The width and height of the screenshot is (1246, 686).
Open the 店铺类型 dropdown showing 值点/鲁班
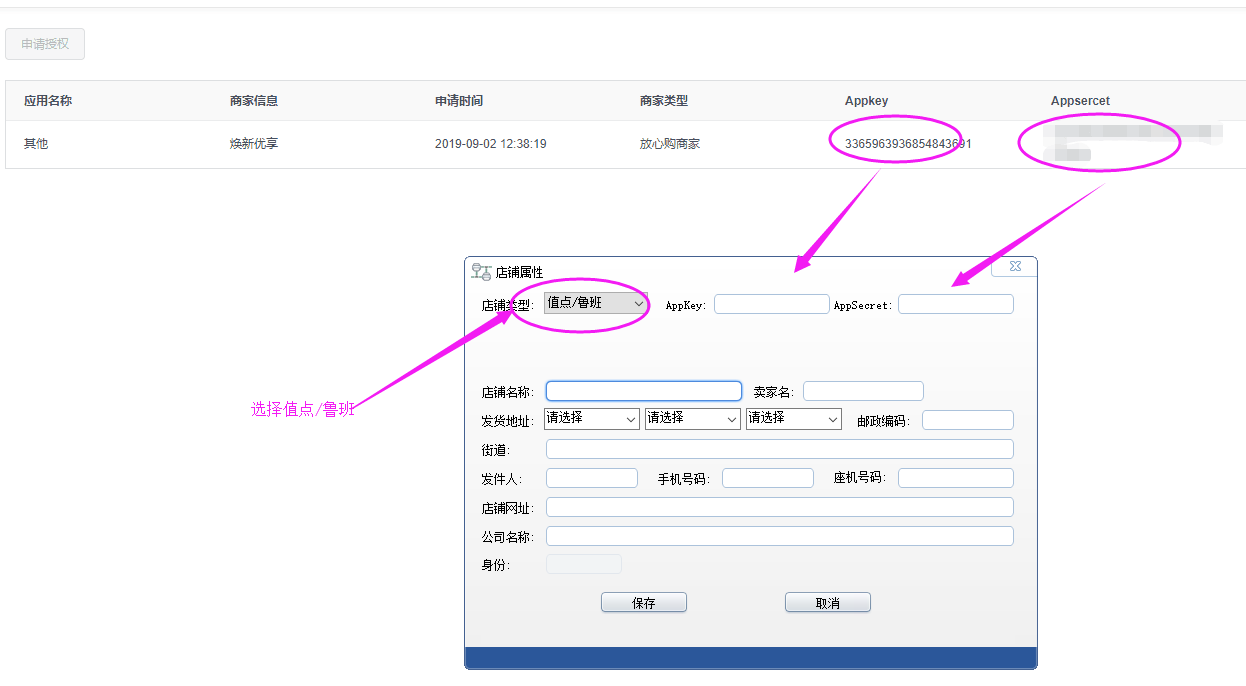coord(594,303)
